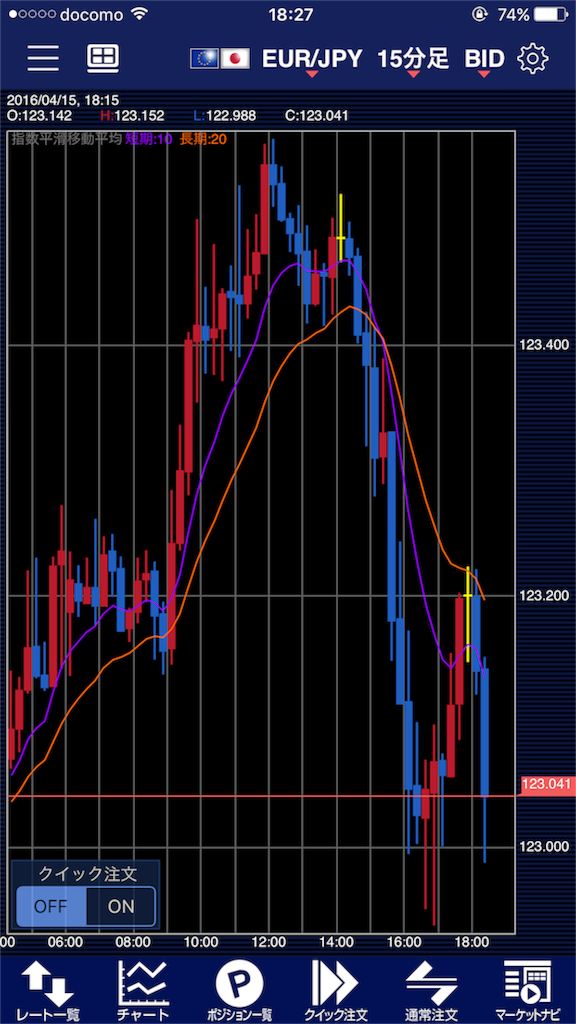Go to the クイック注文 tab
The image size is (576, 1024).
pos(335,991)
